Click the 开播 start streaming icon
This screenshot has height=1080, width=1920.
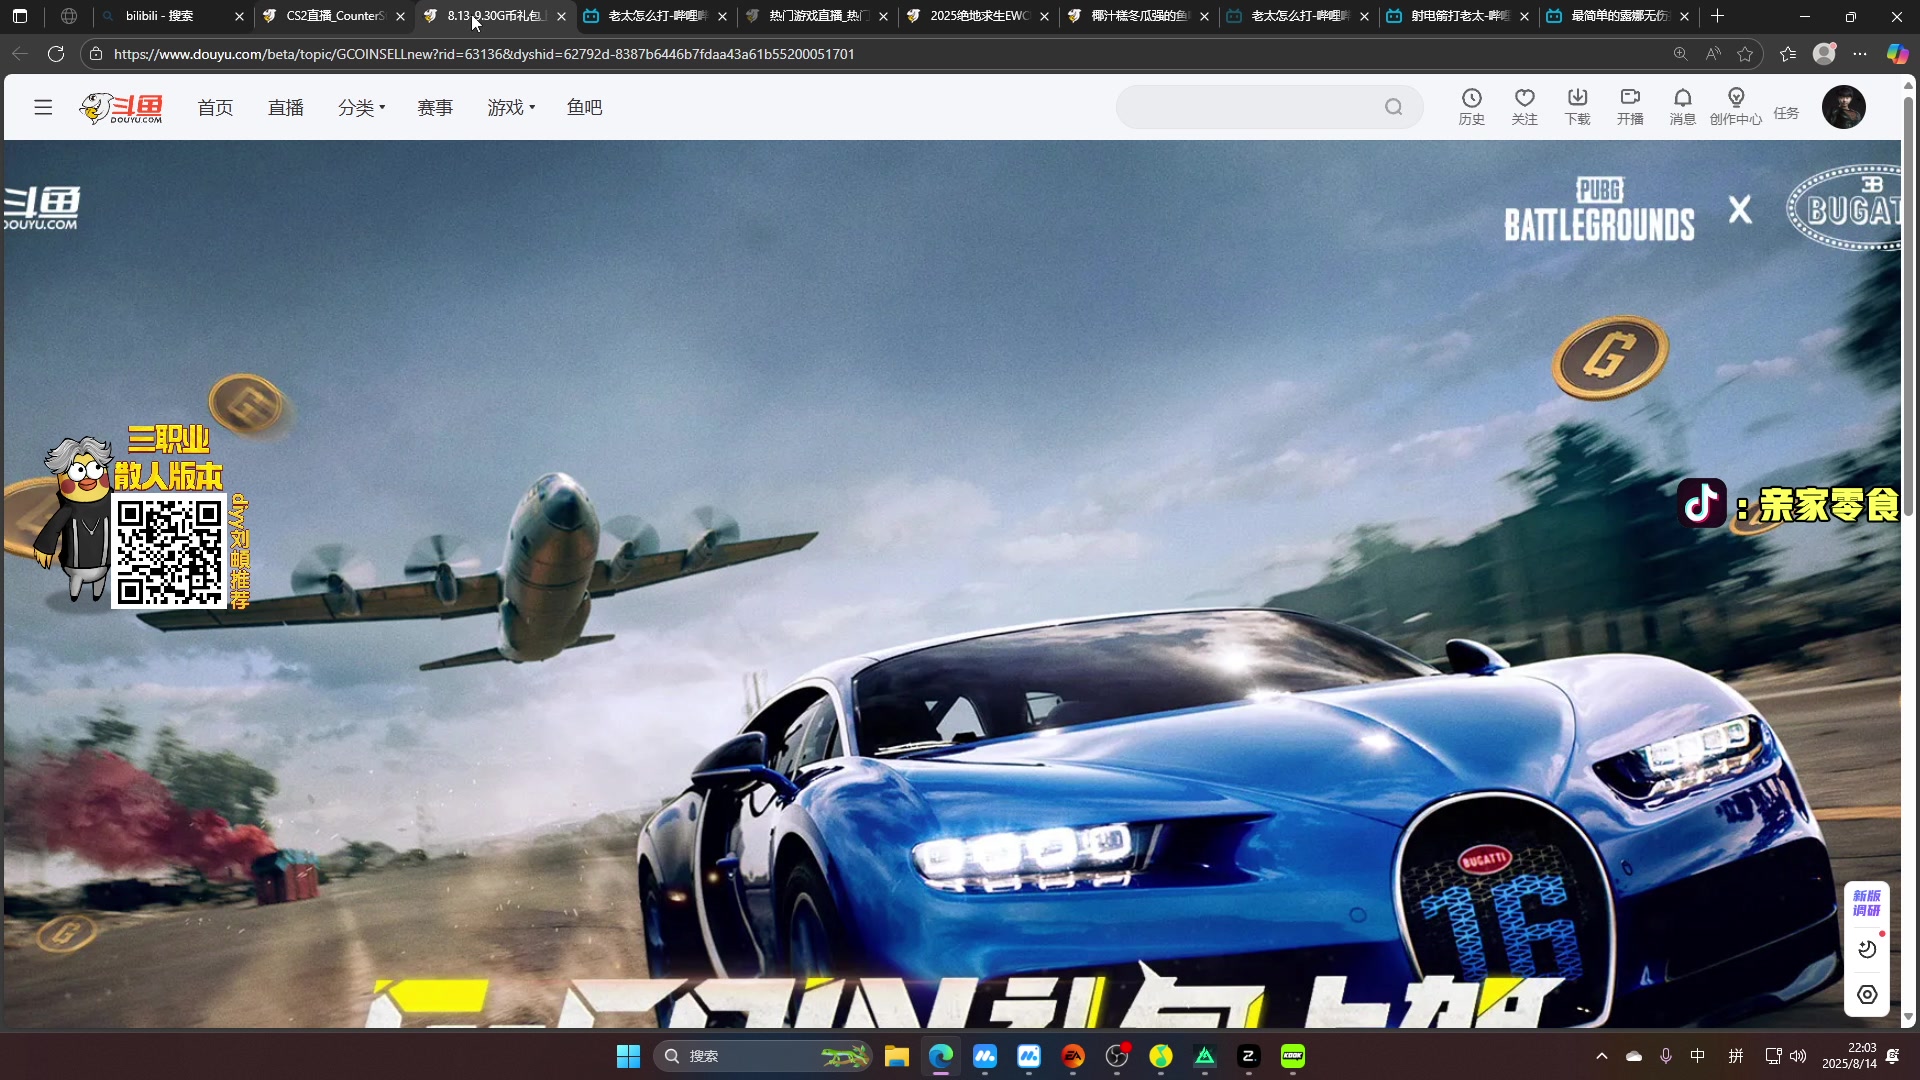pos(1630,107)
